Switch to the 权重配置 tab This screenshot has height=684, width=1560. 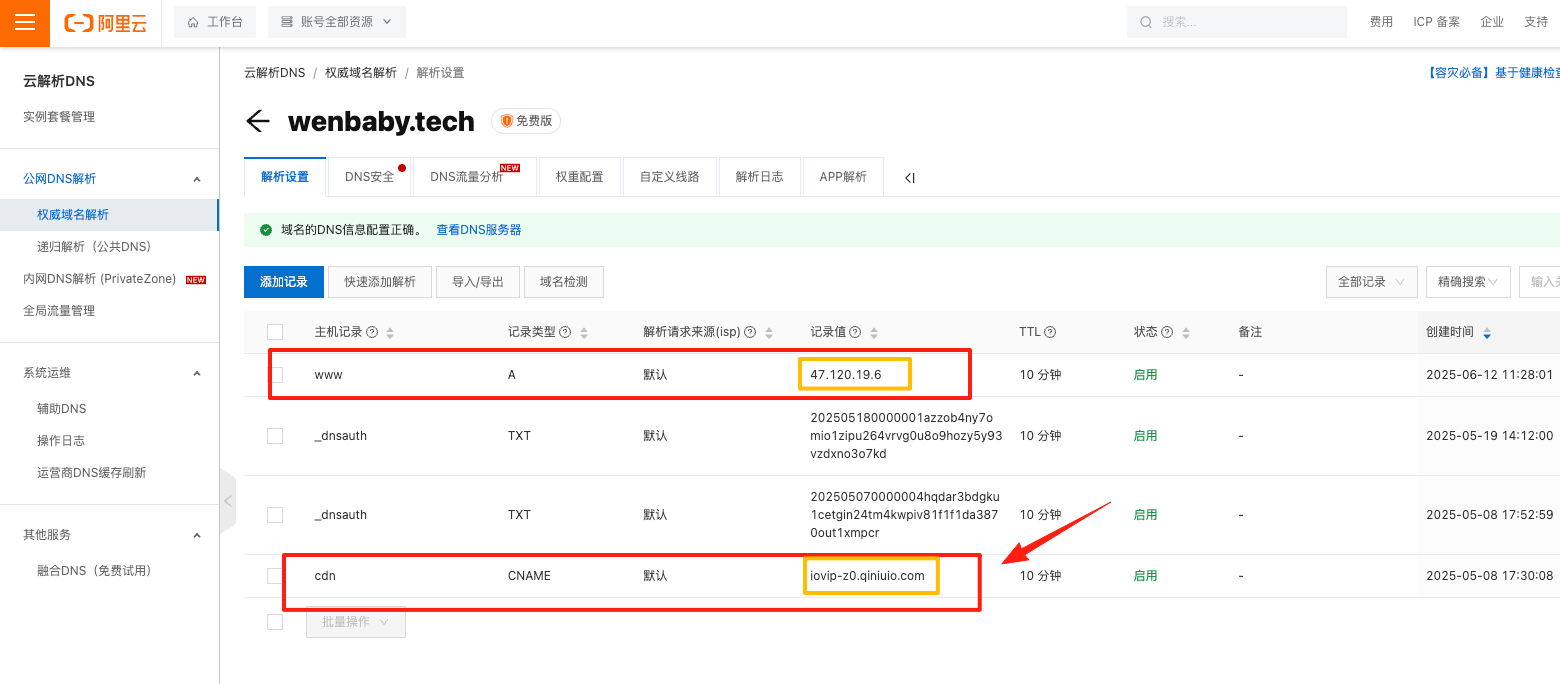click(579, 177)
